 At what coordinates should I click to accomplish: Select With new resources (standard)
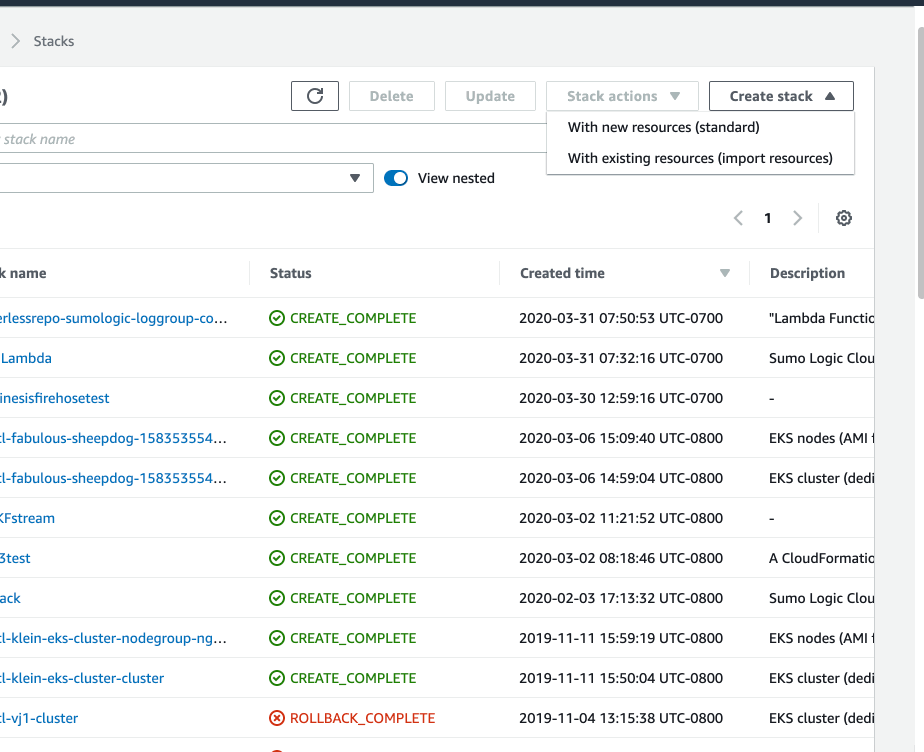tap(663, 127)
